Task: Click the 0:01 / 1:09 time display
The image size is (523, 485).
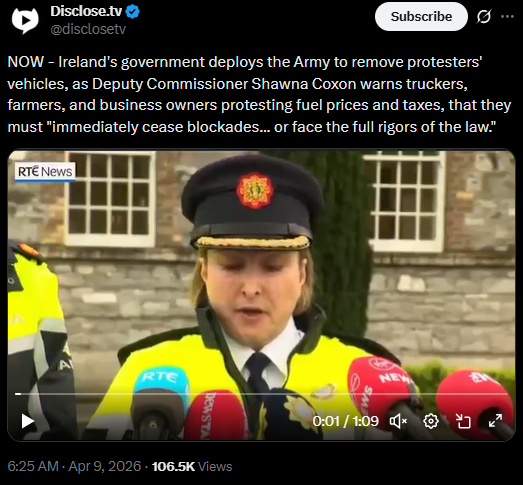Action: (x=346, y=421)
